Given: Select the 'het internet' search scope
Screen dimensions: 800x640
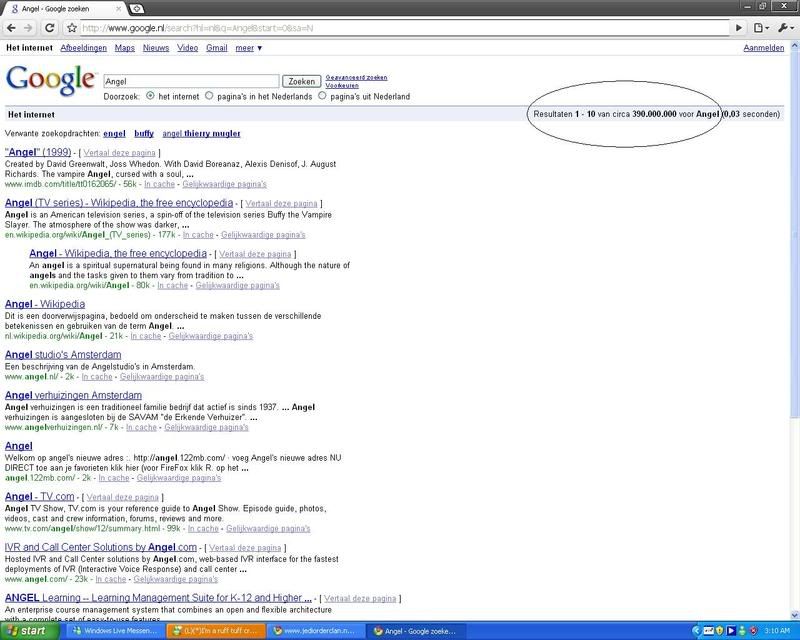Looking at the screenshot, I should click(x=150, y=95).
